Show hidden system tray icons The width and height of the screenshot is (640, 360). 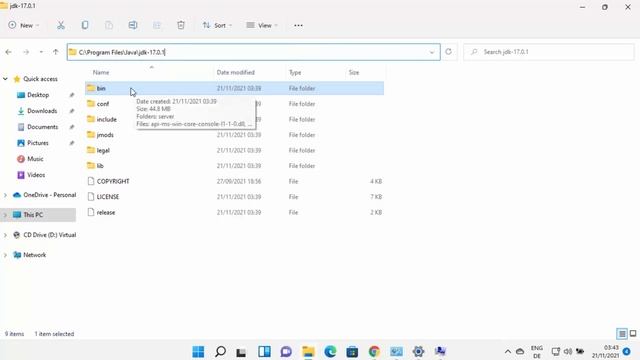click(508, 351)
